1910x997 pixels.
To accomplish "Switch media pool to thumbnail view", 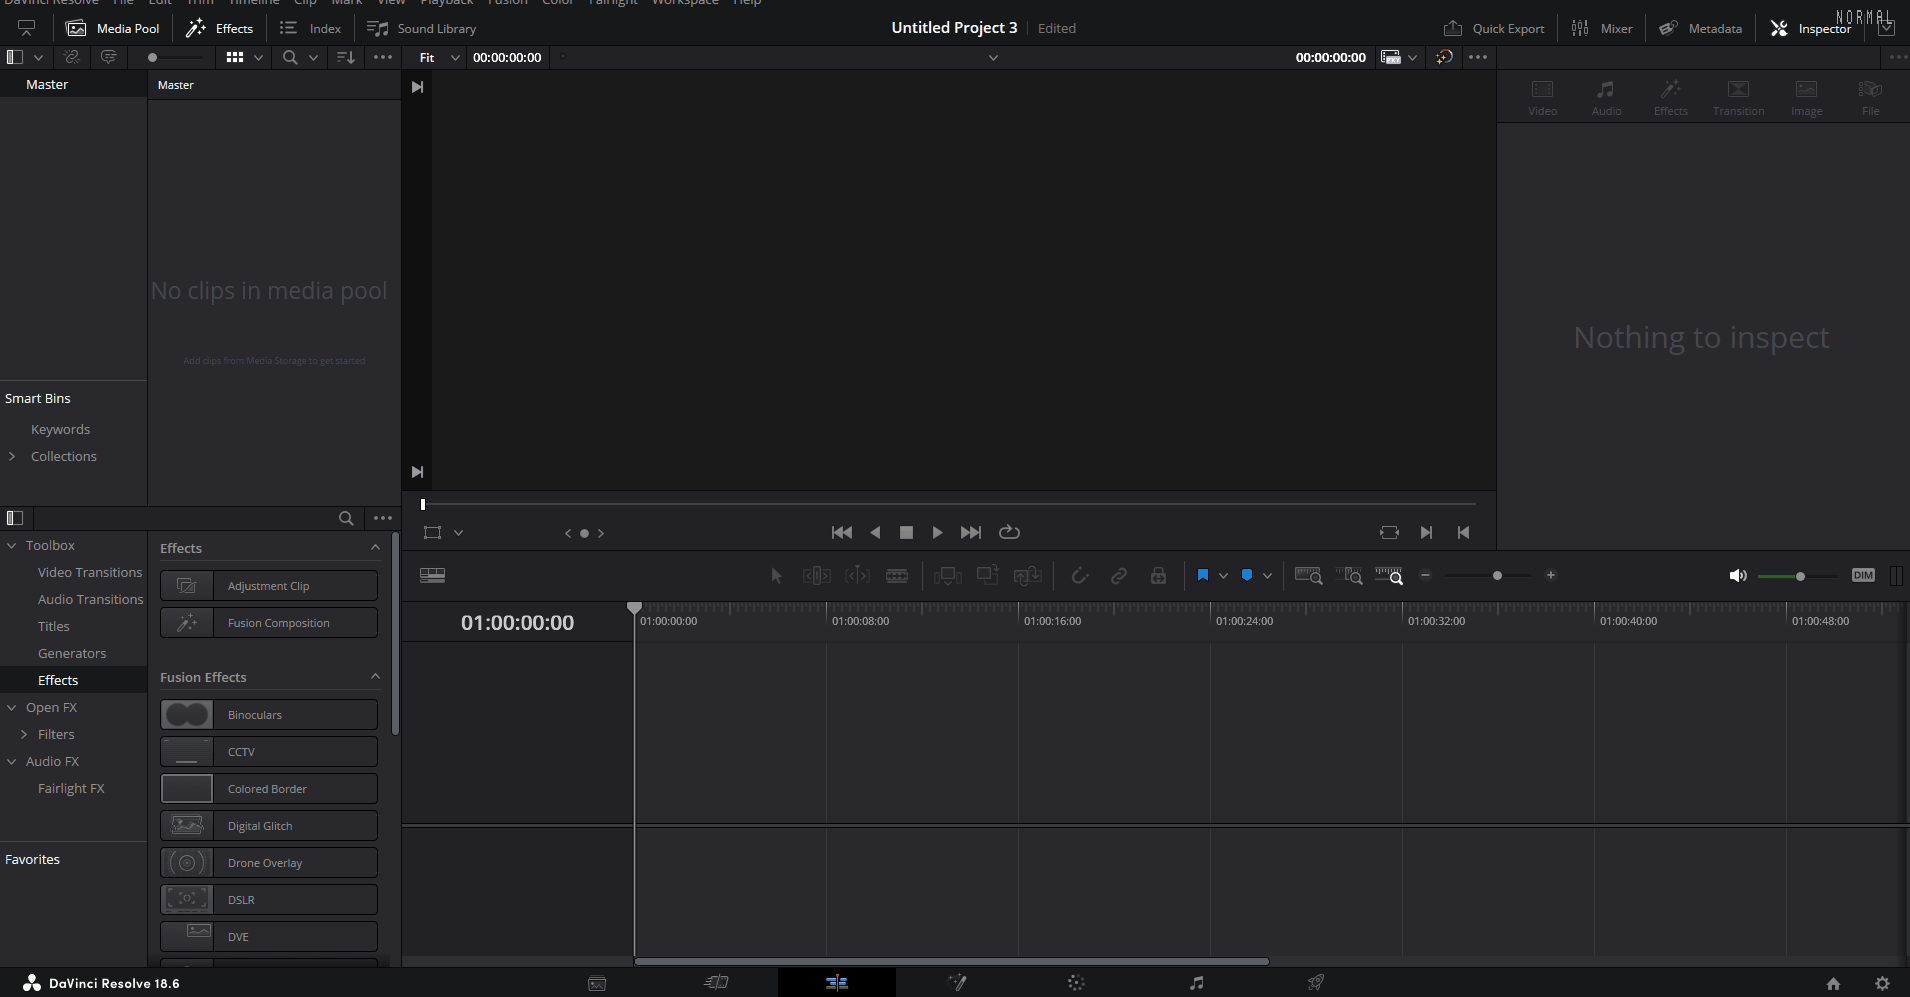I will point(235,57).
